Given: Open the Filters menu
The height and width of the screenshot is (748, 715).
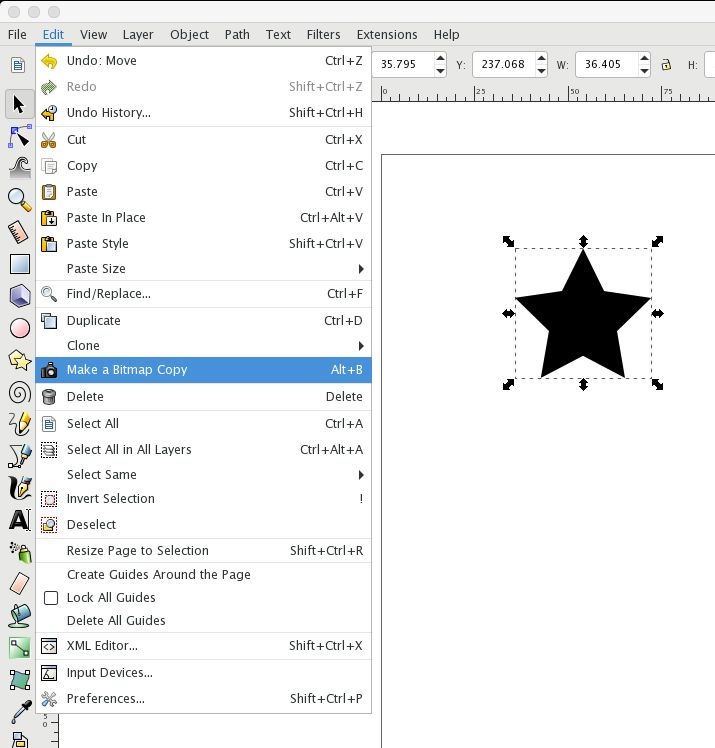Looking at the screenshot, I should pos(323,34).
